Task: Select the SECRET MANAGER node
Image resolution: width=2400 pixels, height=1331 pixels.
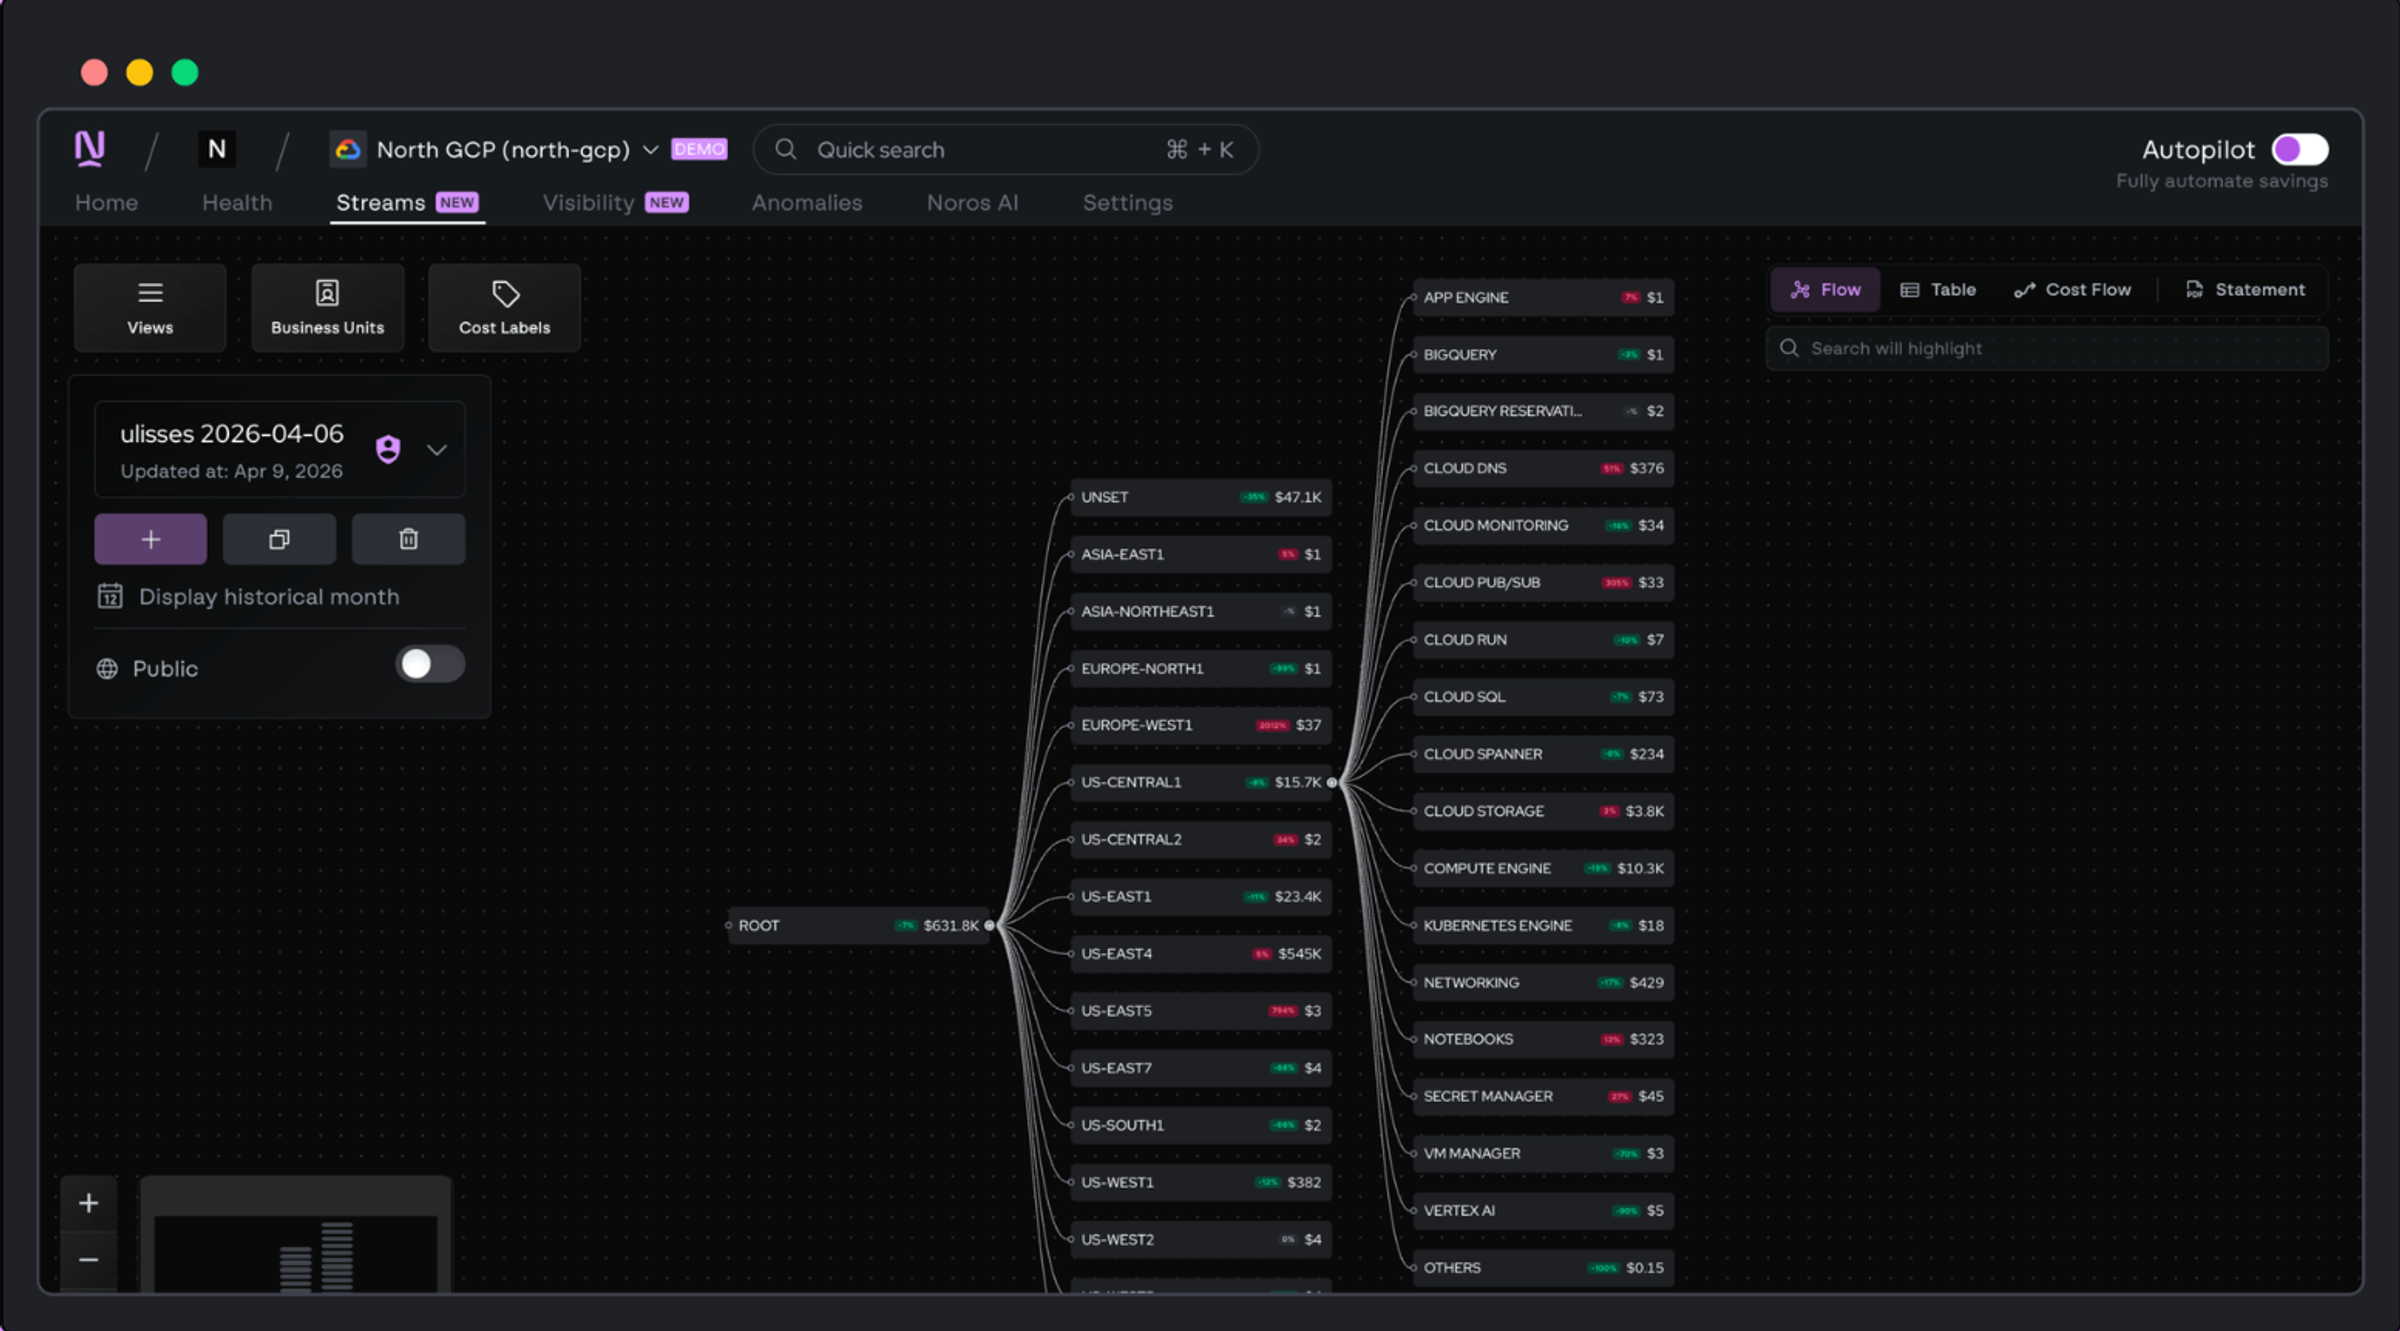Action: pyautogui.click(x=1544, y=1096)
